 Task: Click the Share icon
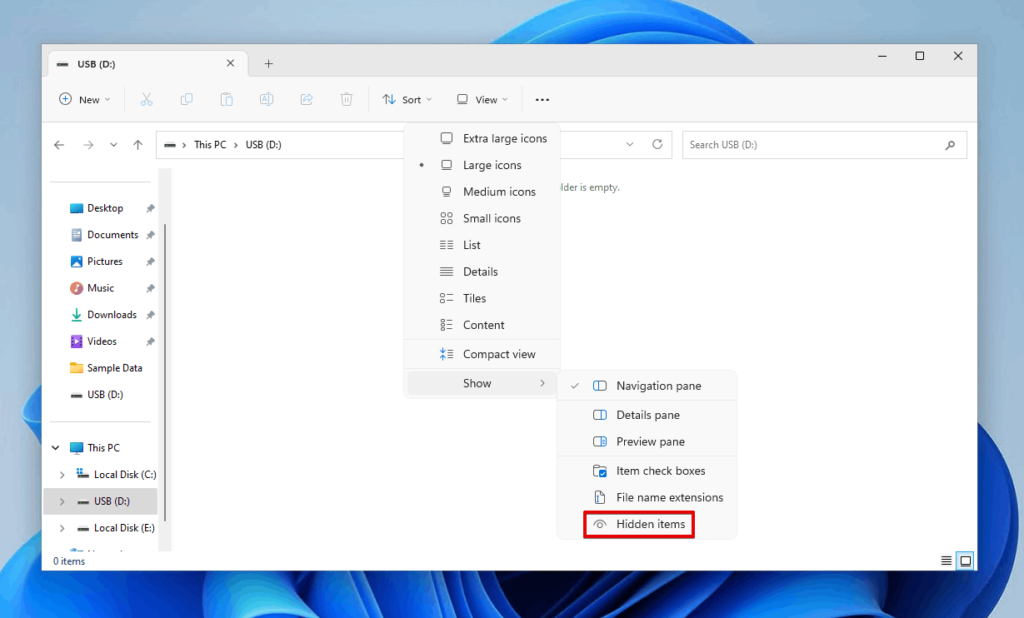coord(306,99)
